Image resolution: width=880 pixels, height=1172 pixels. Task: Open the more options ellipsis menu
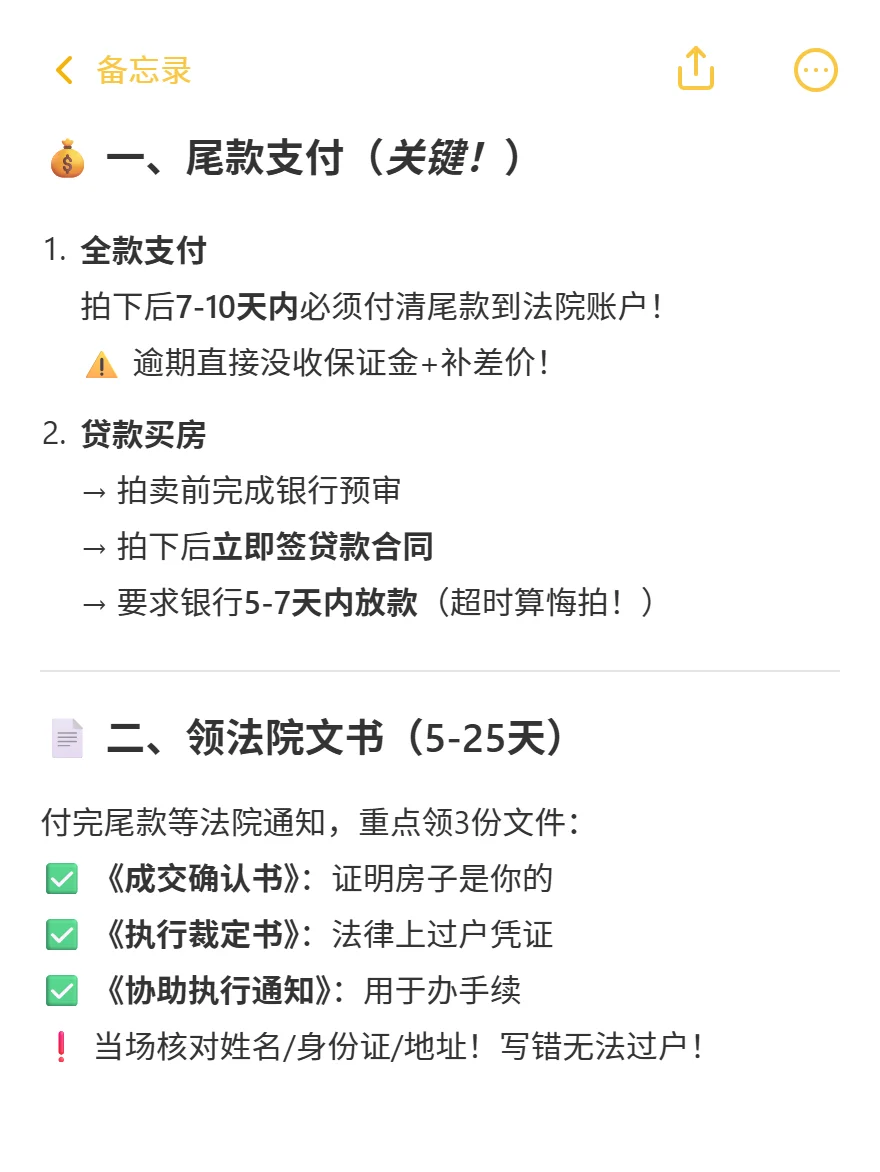click(x=815, y=70)
